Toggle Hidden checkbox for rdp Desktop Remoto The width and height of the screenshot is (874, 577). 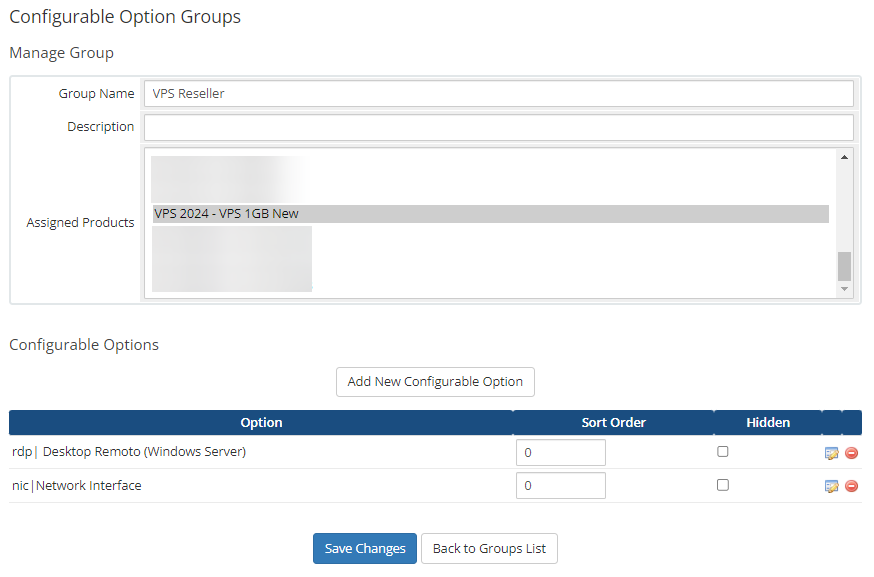click(x=722, y=452)
